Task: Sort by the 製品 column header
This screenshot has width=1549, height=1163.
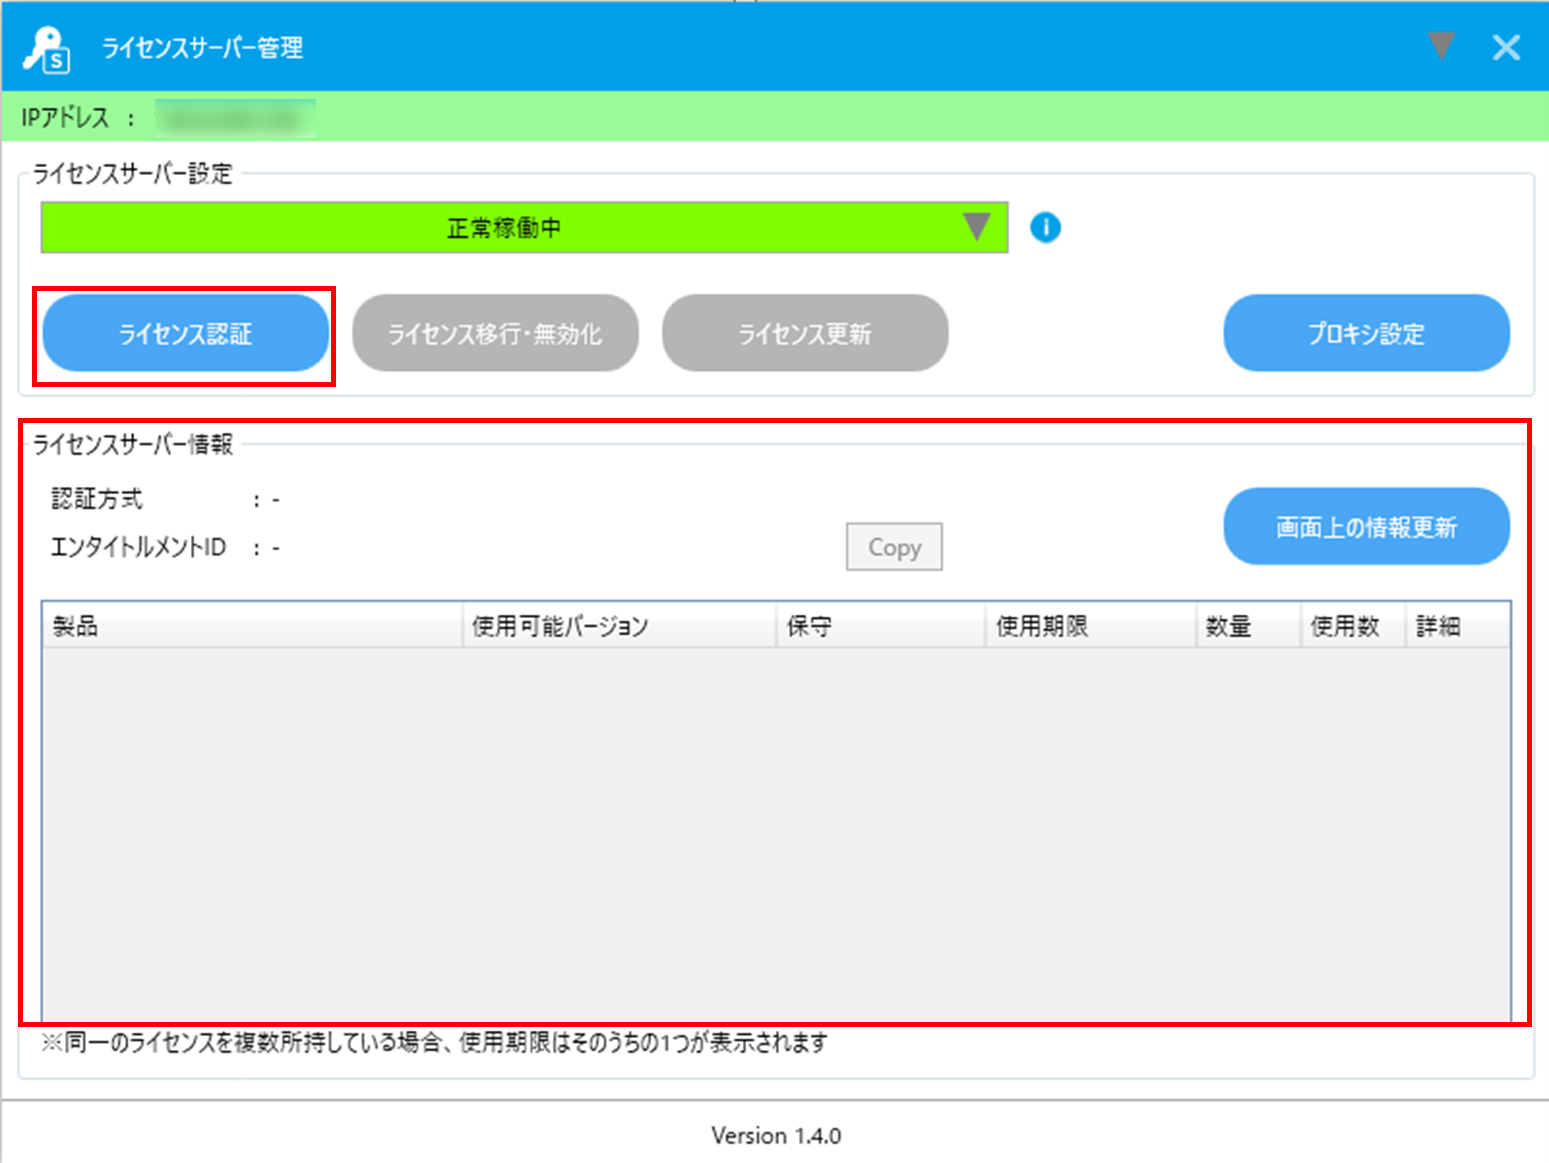Action: 250,627
